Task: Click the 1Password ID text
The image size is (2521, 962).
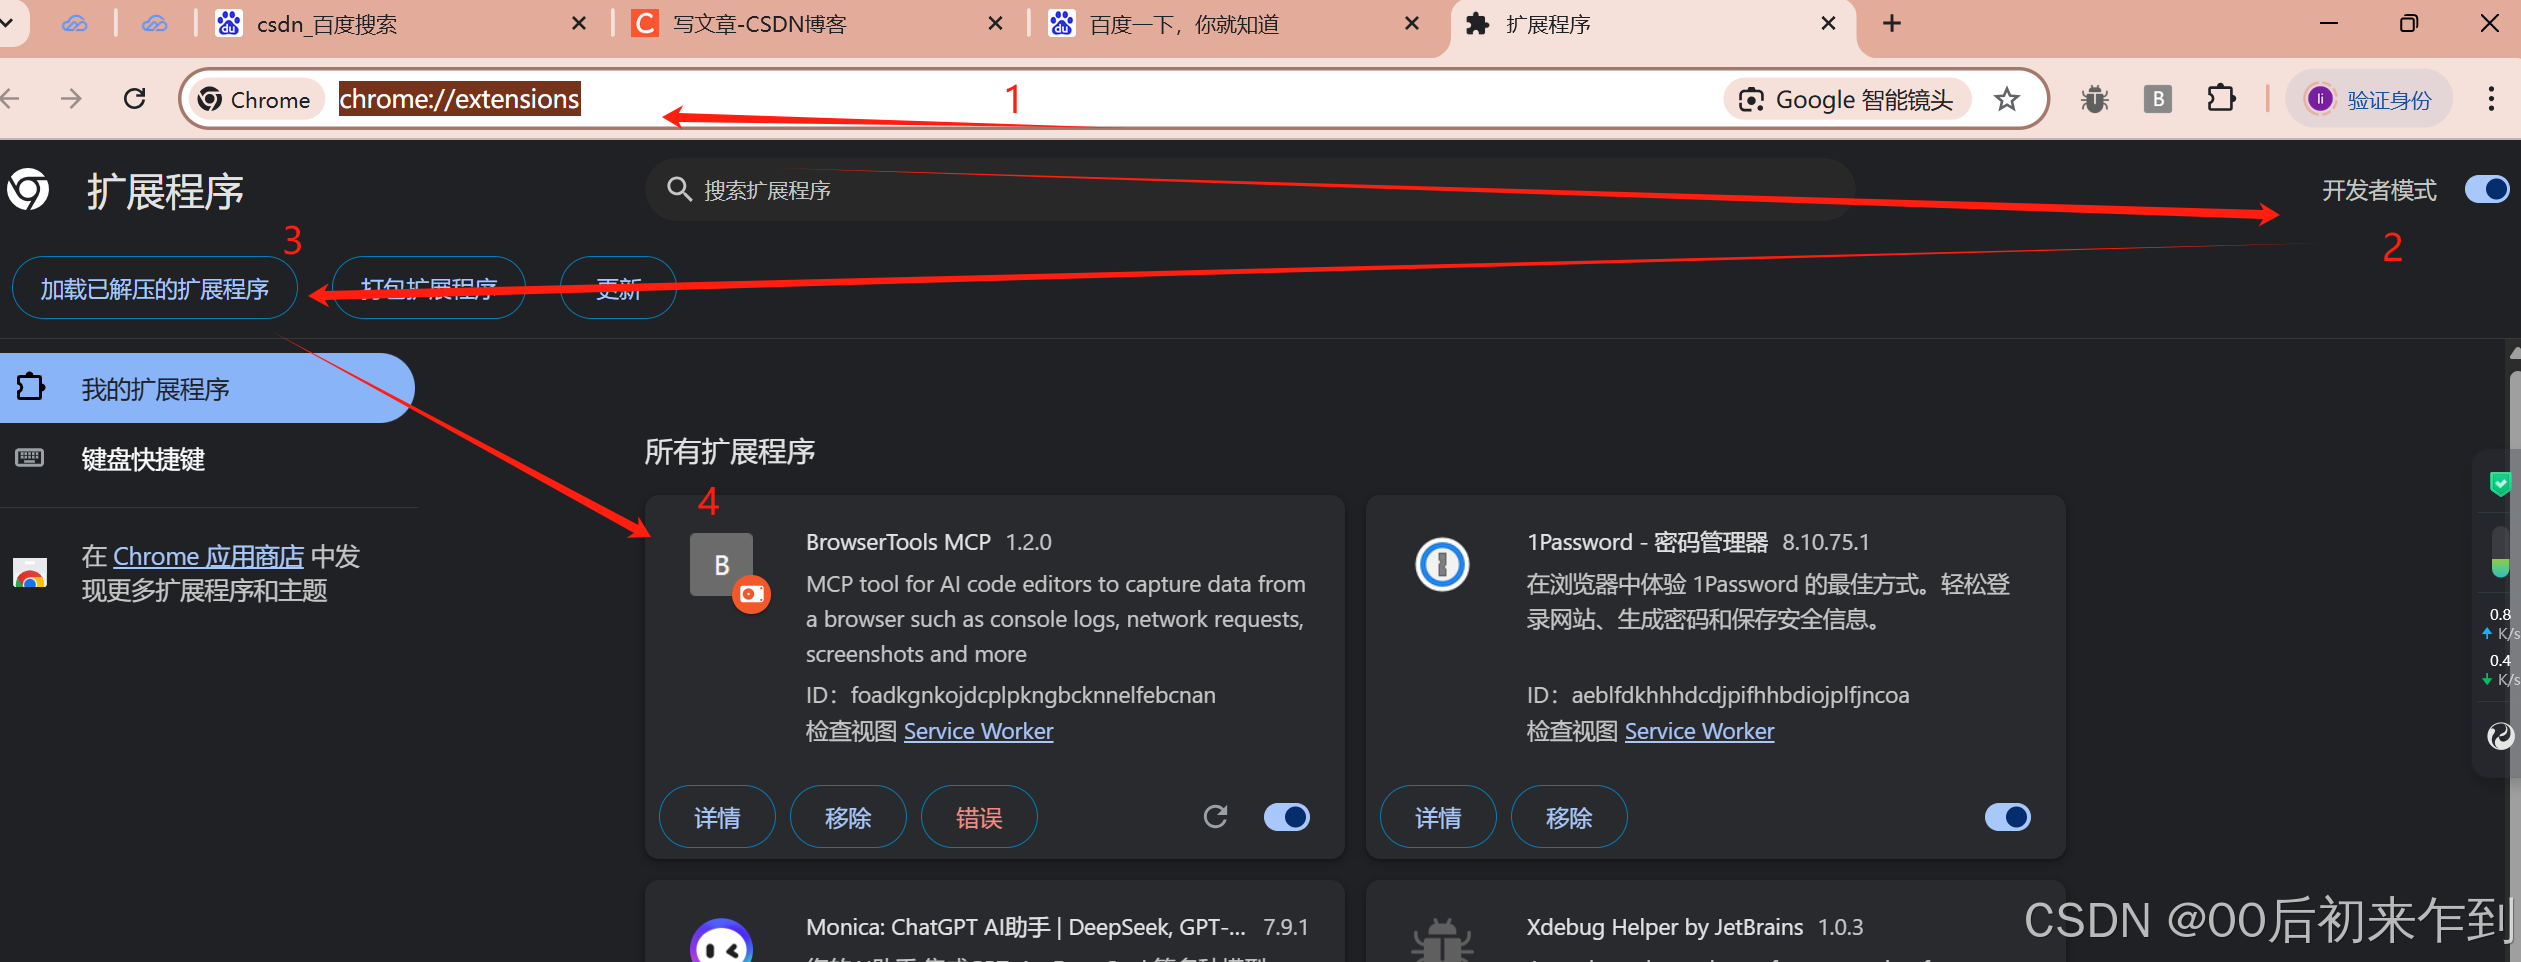Action: click(x=1718, y=695)
